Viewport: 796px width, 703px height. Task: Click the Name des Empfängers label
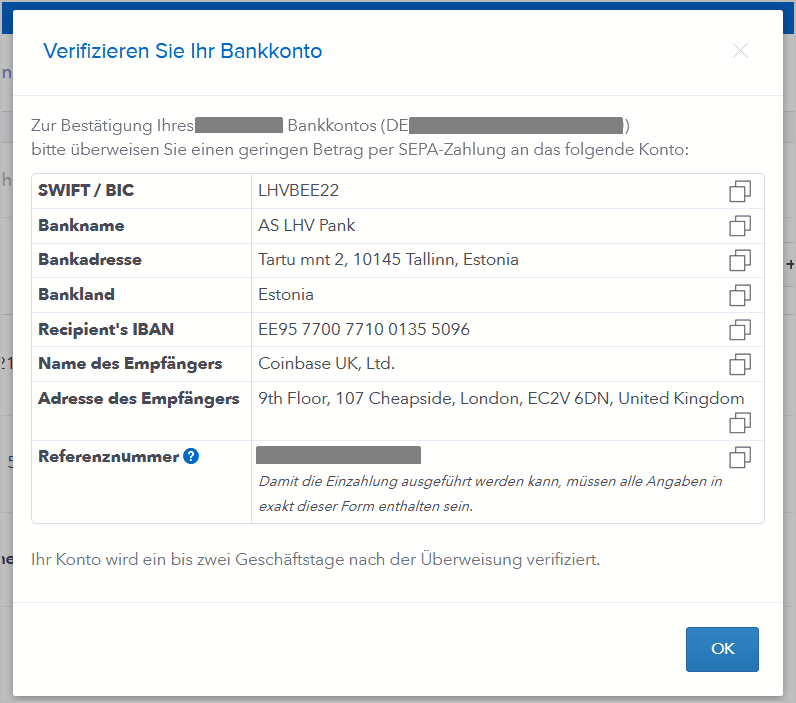[x=130, y=364]
